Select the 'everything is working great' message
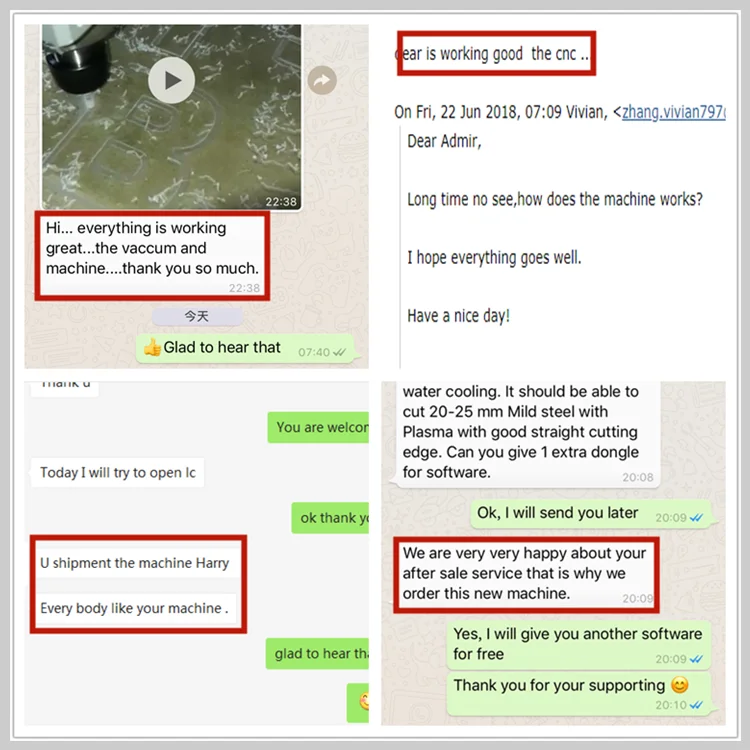750x750 pixels. pos(152,256)
